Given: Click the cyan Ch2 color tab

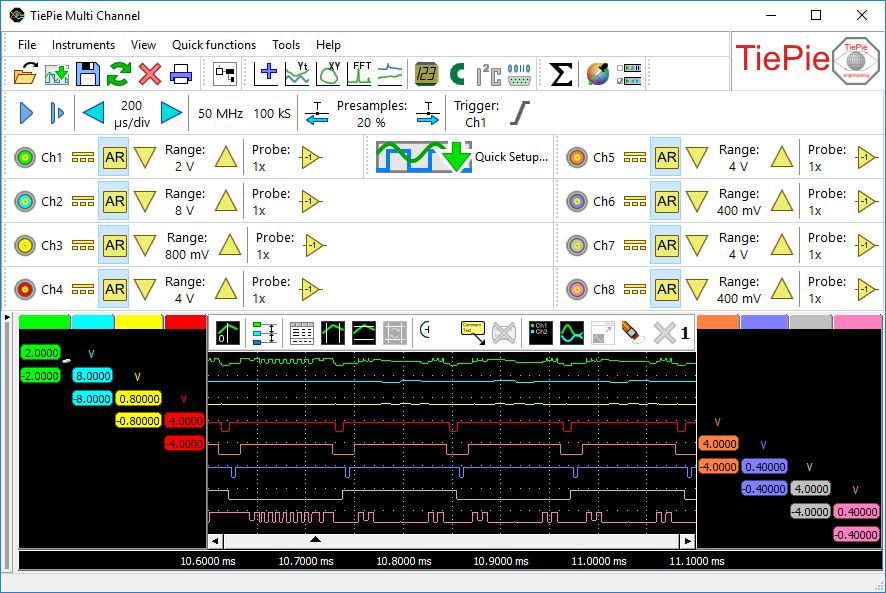Looking at the screenshot, I should click(x=93, y=322).
